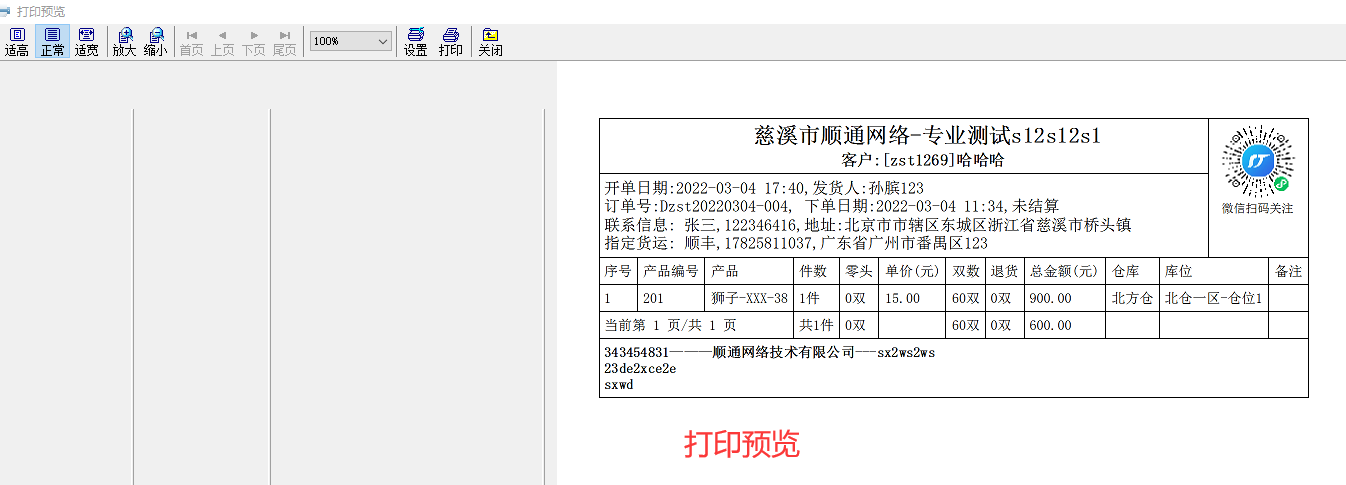Advance to next page using 下页
1346x485 pixels.
click(253, 41)
